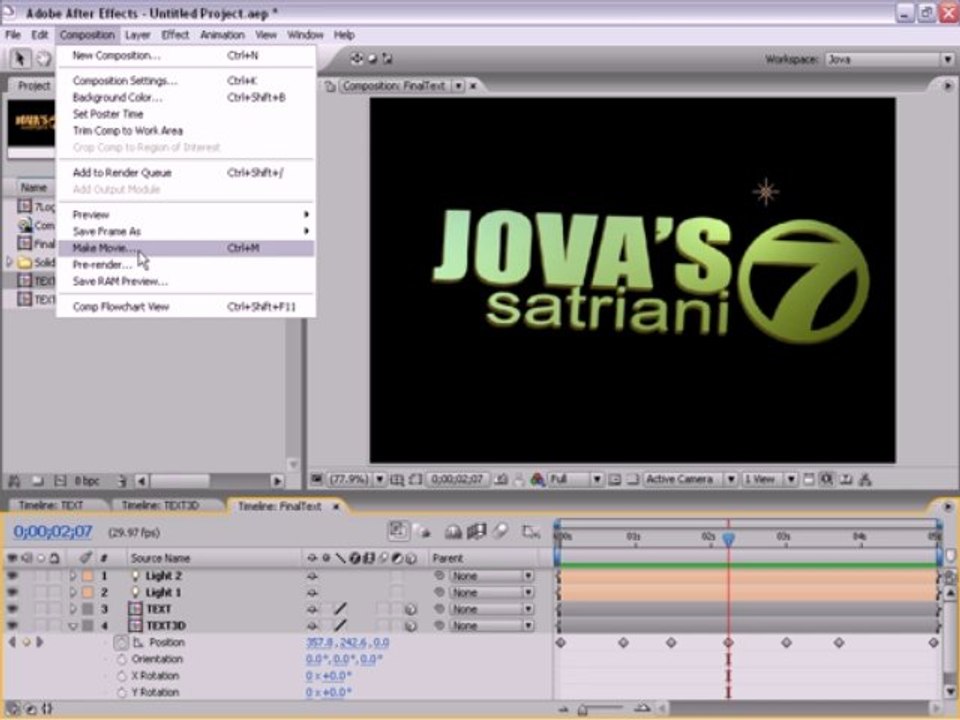Click the camera snapshot icon in viewer
Viewport: 960px width, 720px height.
click(501, 479)
